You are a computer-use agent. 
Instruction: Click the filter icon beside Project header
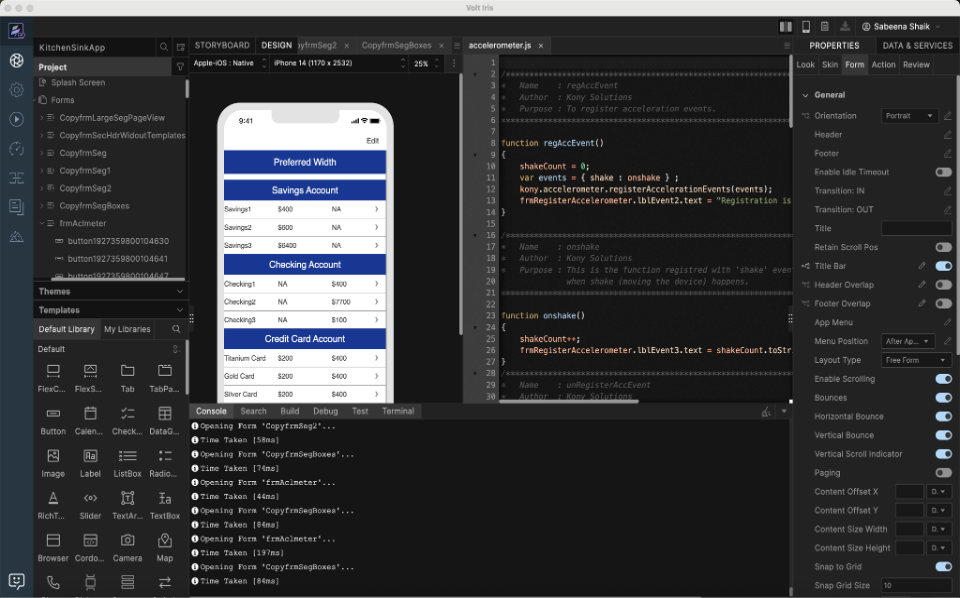point(180,67)
